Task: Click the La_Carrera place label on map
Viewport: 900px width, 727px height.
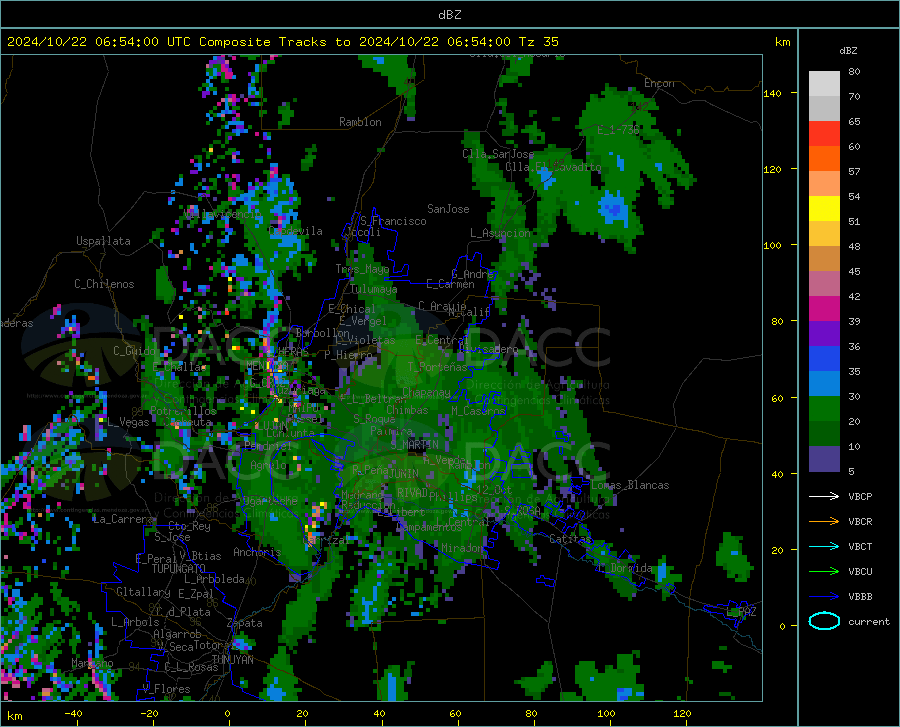Action: coord(123,519)
